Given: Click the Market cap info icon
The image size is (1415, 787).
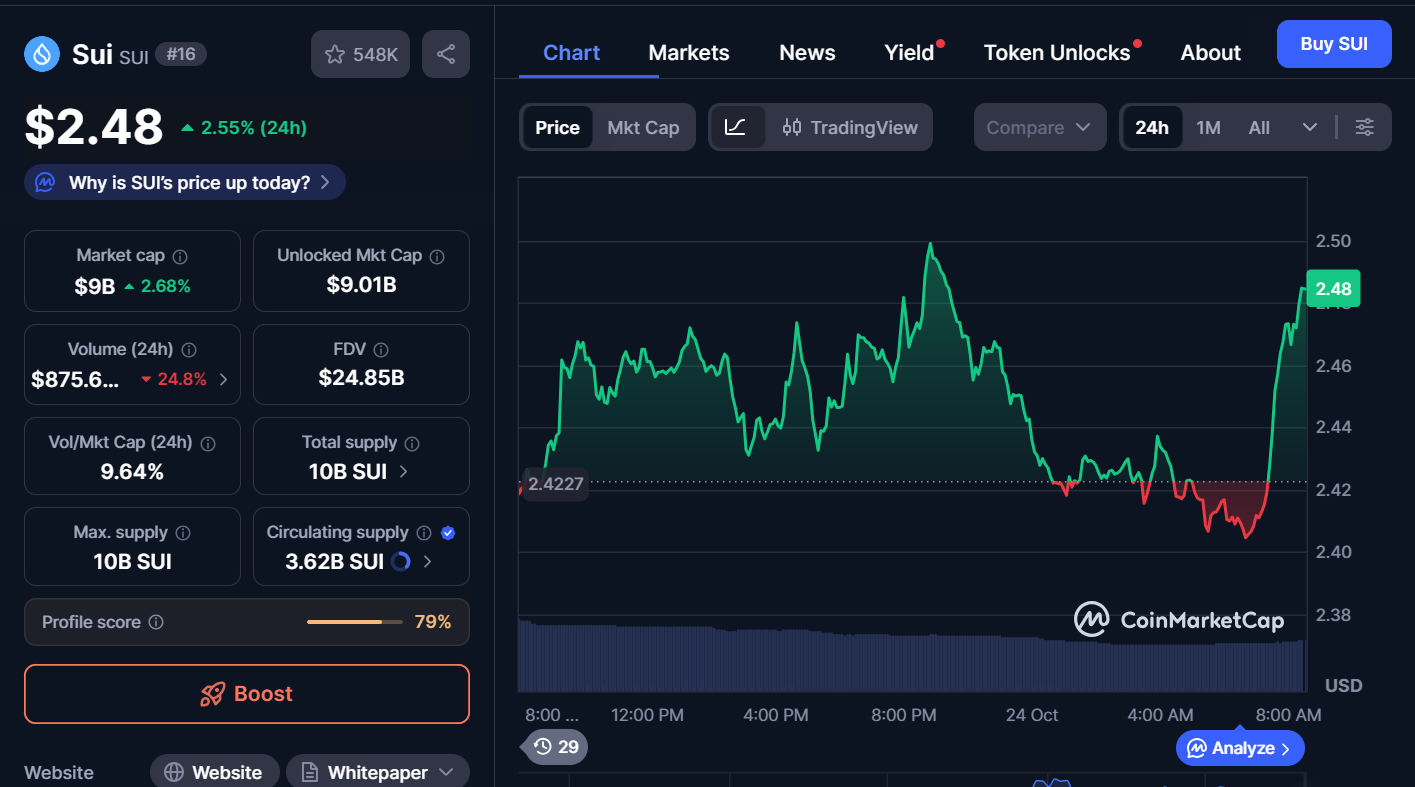Looking at the screenshot, I should (x=180, y=257).
